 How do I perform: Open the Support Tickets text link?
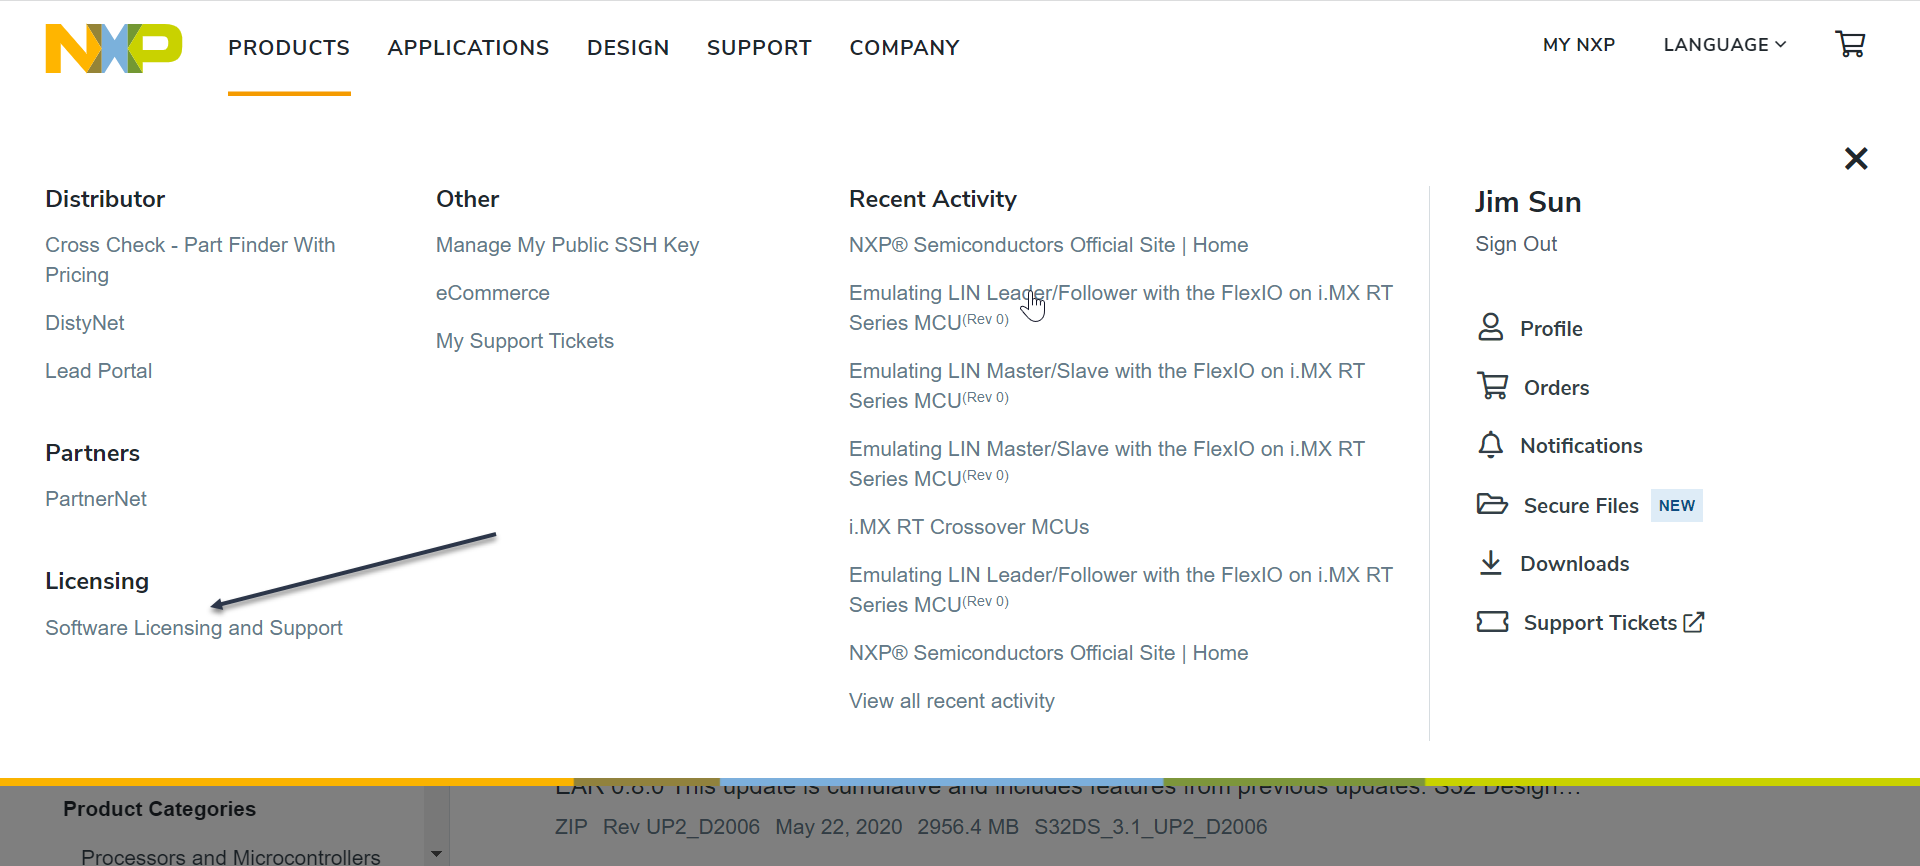click(x=1600, y=623)
